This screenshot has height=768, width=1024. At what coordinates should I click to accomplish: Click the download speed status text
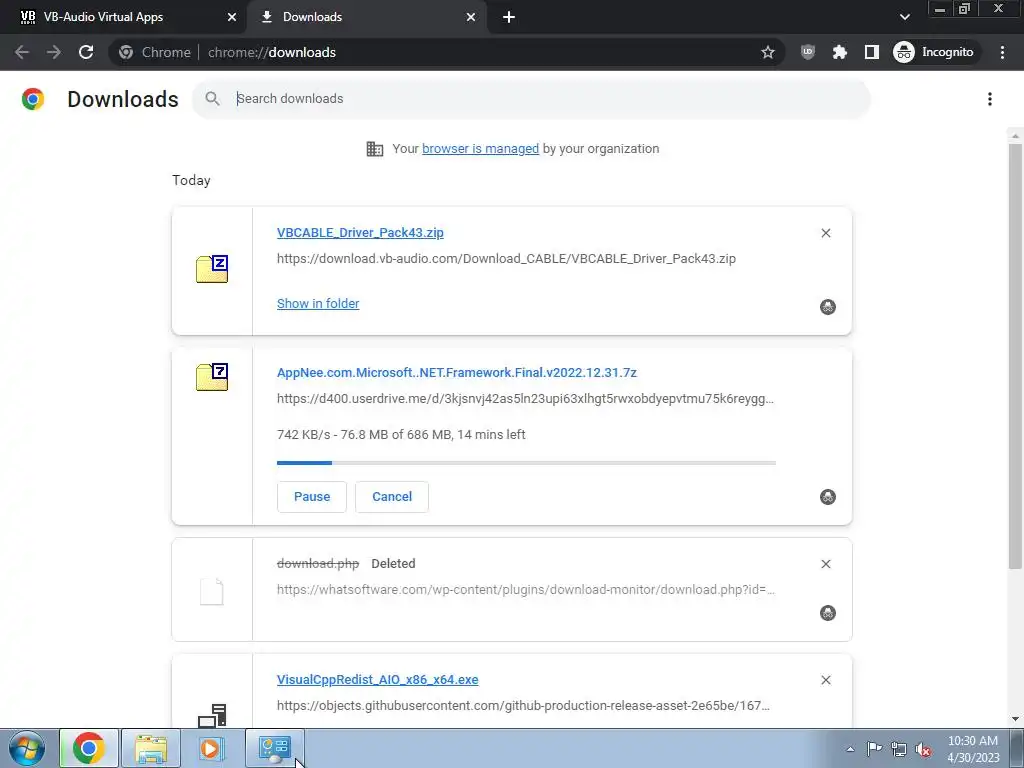coord(401,435)
